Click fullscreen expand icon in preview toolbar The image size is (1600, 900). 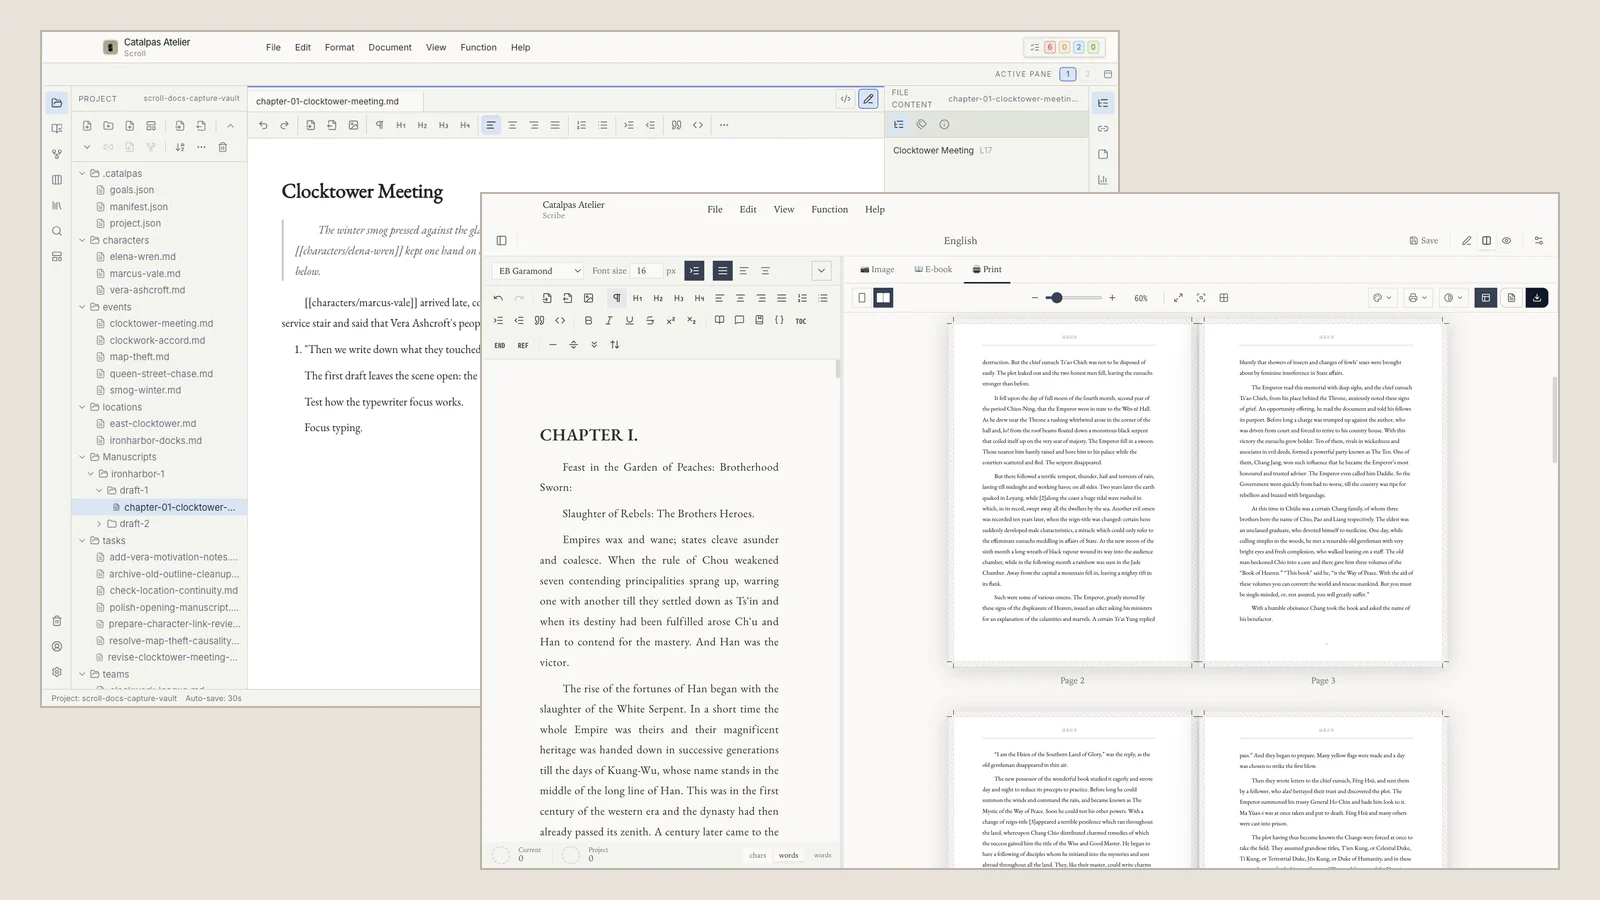pos(1178,298)
